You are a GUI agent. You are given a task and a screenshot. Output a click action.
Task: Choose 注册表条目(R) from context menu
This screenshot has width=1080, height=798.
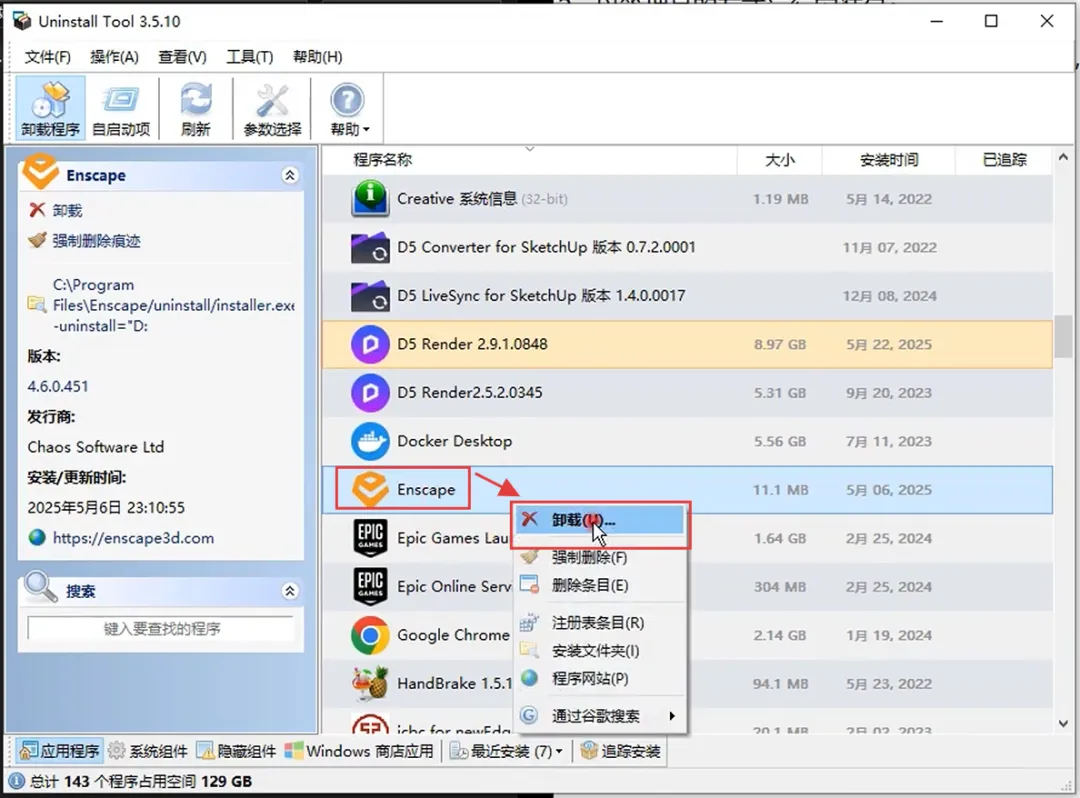(x=600, y=622)
